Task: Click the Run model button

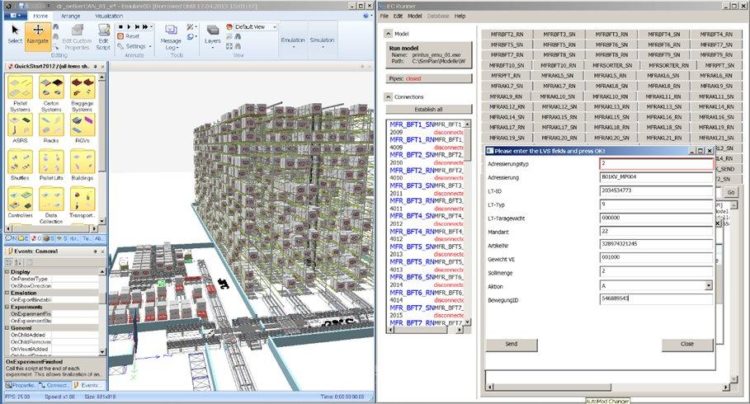Action: click(x=429, y=55)
